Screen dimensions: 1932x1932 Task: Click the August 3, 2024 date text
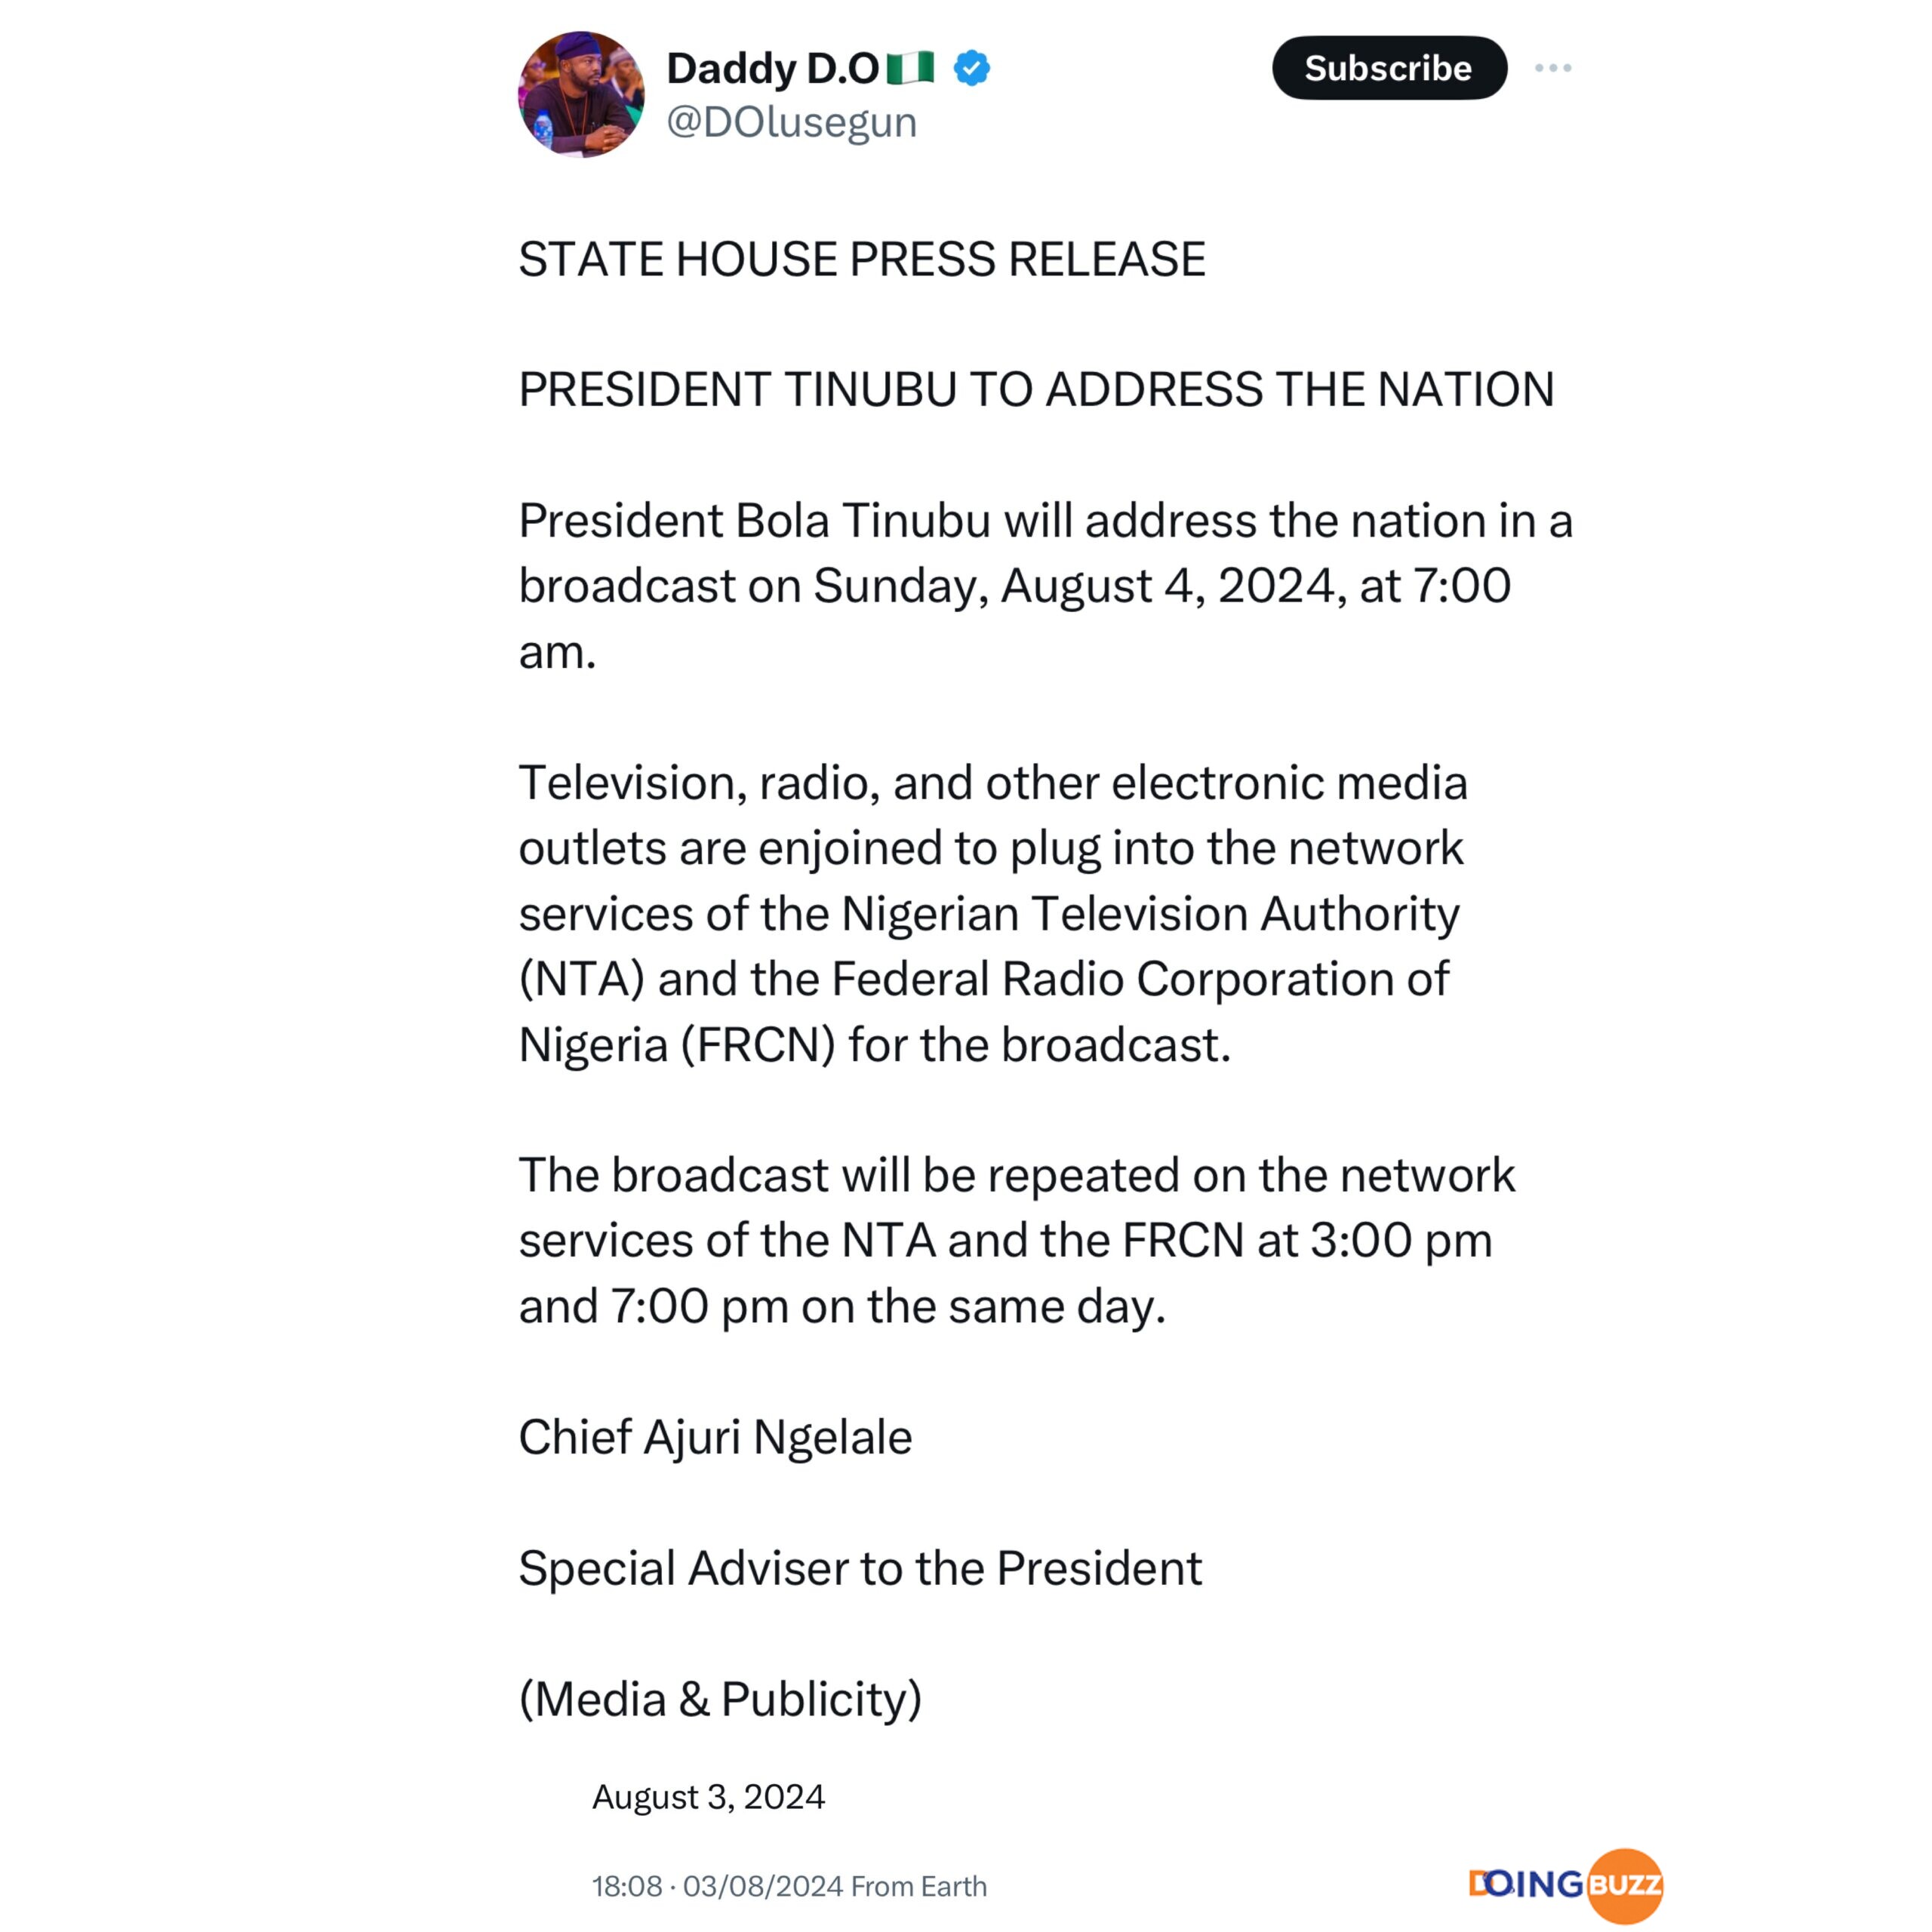click(x=708, y=1797)
